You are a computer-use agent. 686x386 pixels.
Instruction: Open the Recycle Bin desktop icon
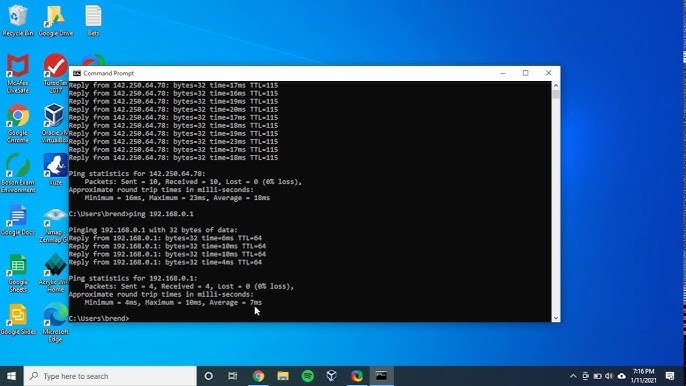(x=17, y=21)
